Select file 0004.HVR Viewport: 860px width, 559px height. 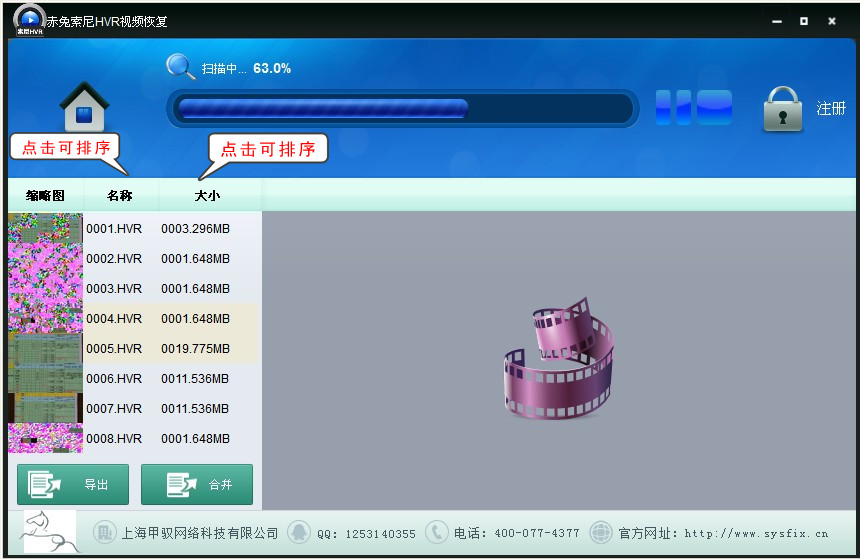pyautogui.click(x=114, y=319)
